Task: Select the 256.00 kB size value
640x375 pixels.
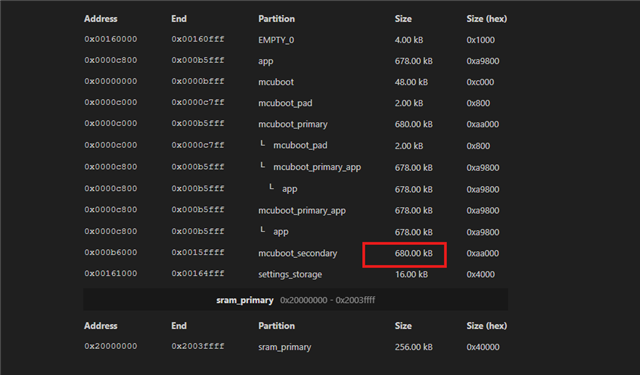Action: (x=413, y=347)
